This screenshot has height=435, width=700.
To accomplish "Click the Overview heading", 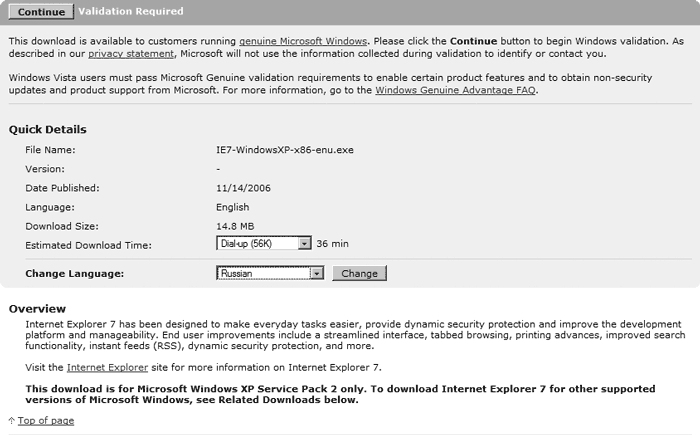I will (37, 309).
